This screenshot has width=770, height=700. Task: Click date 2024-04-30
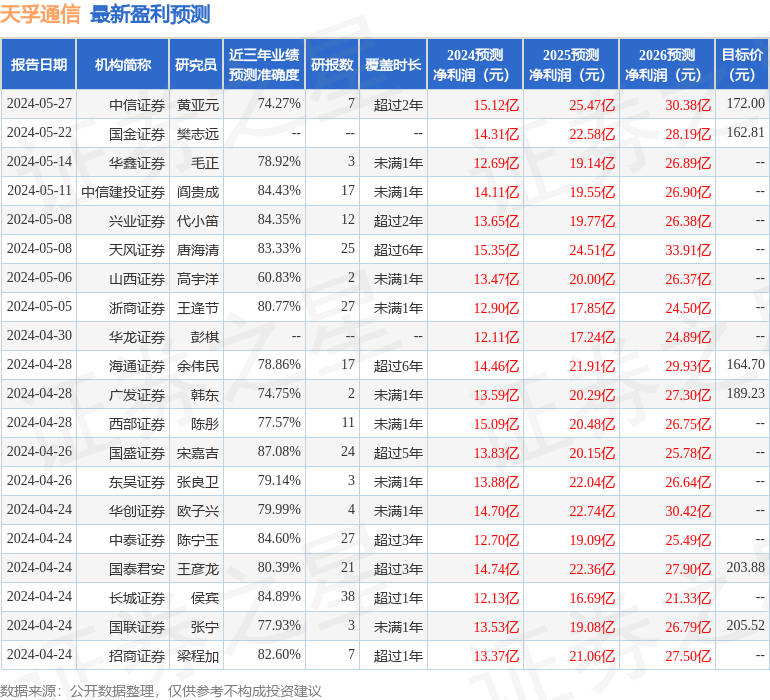pyautogui.click(x=39, y=336)
